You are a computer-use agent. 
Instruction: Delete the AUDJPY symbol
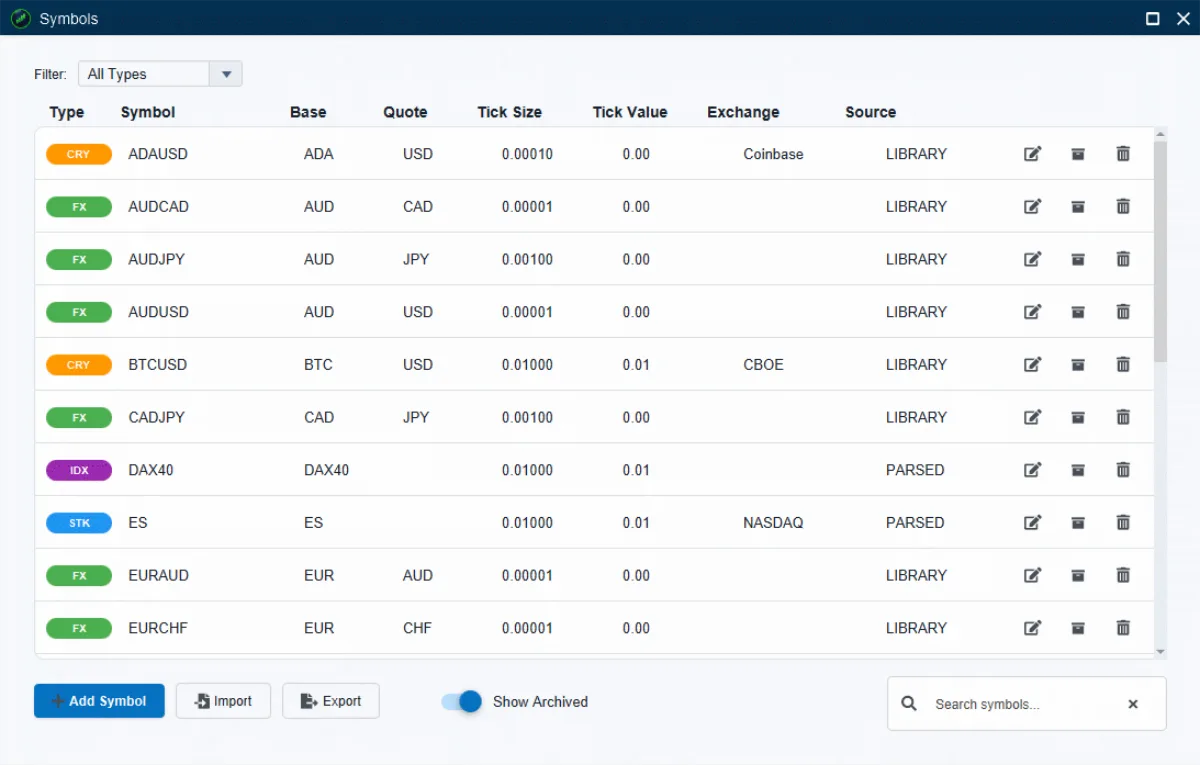1123,259
